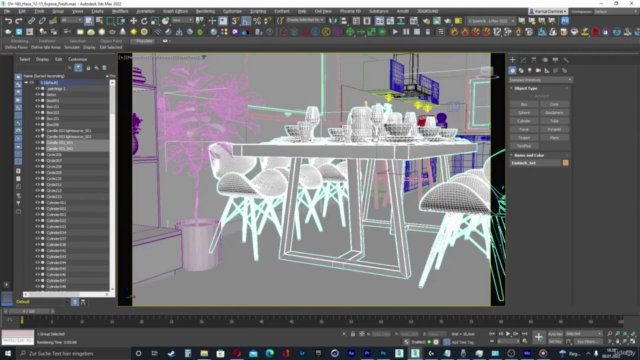Click the stop simulation button in toolbar

417,31
